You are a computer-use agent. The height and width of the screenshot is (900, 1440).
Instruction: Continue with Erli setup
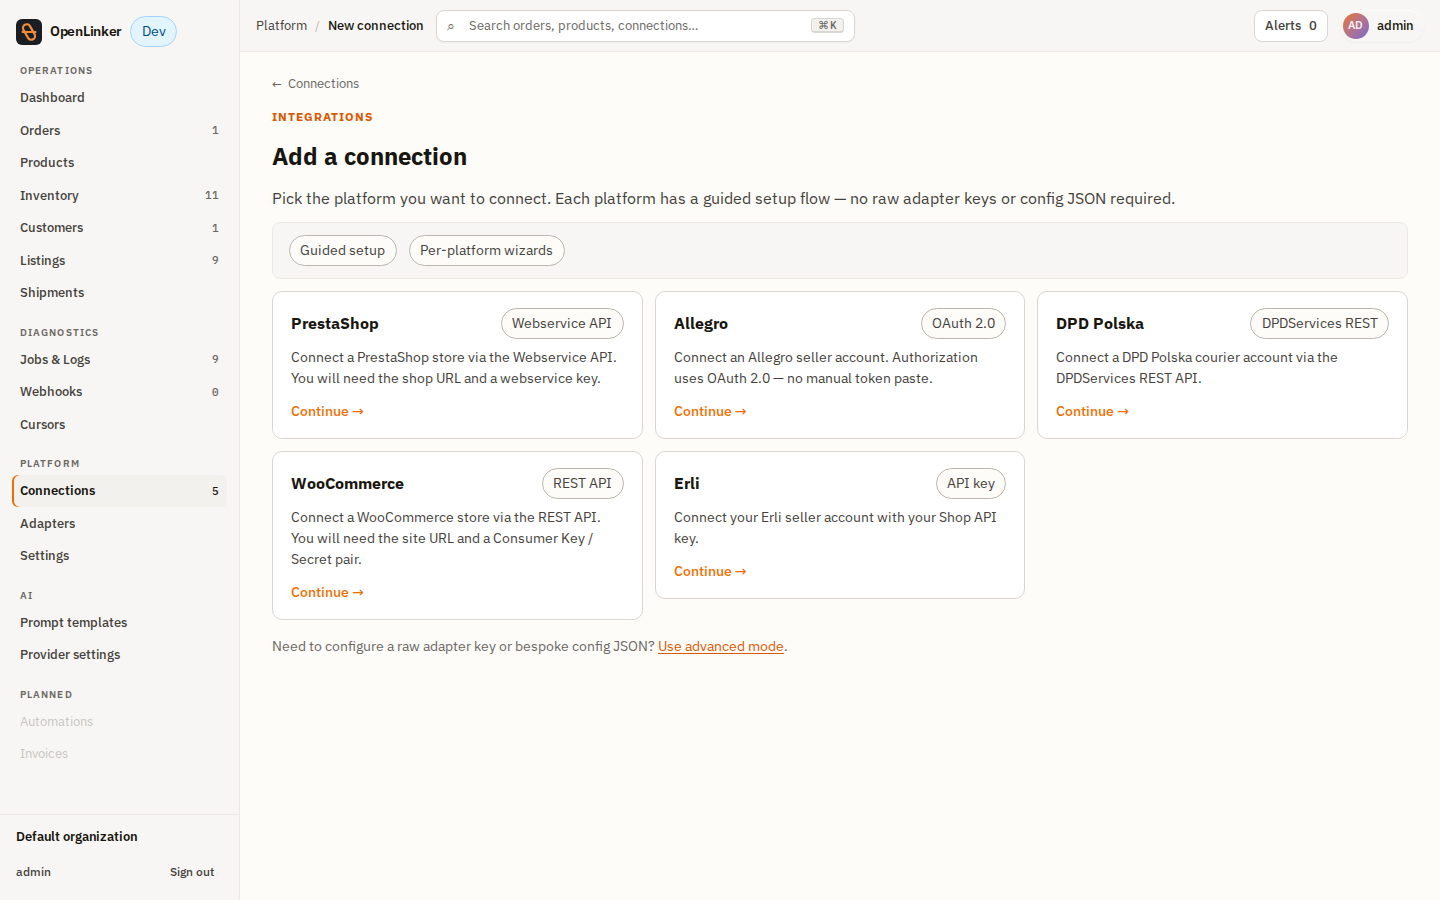tap(710, 571)
